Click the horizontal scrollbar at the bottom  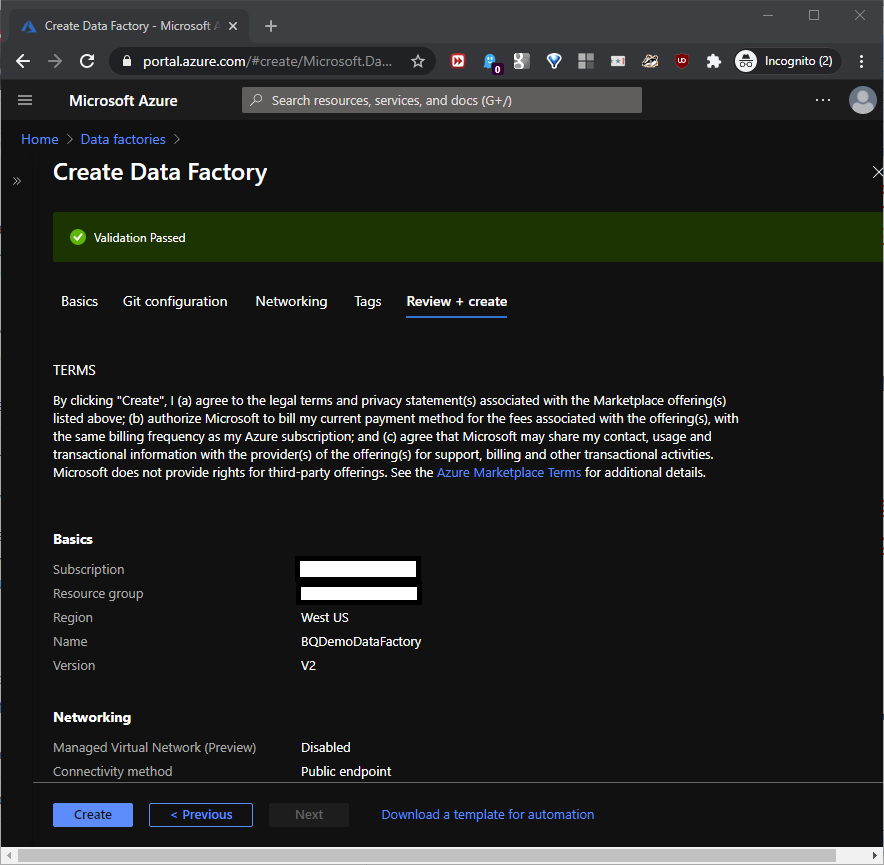click(x=426, y=855)
